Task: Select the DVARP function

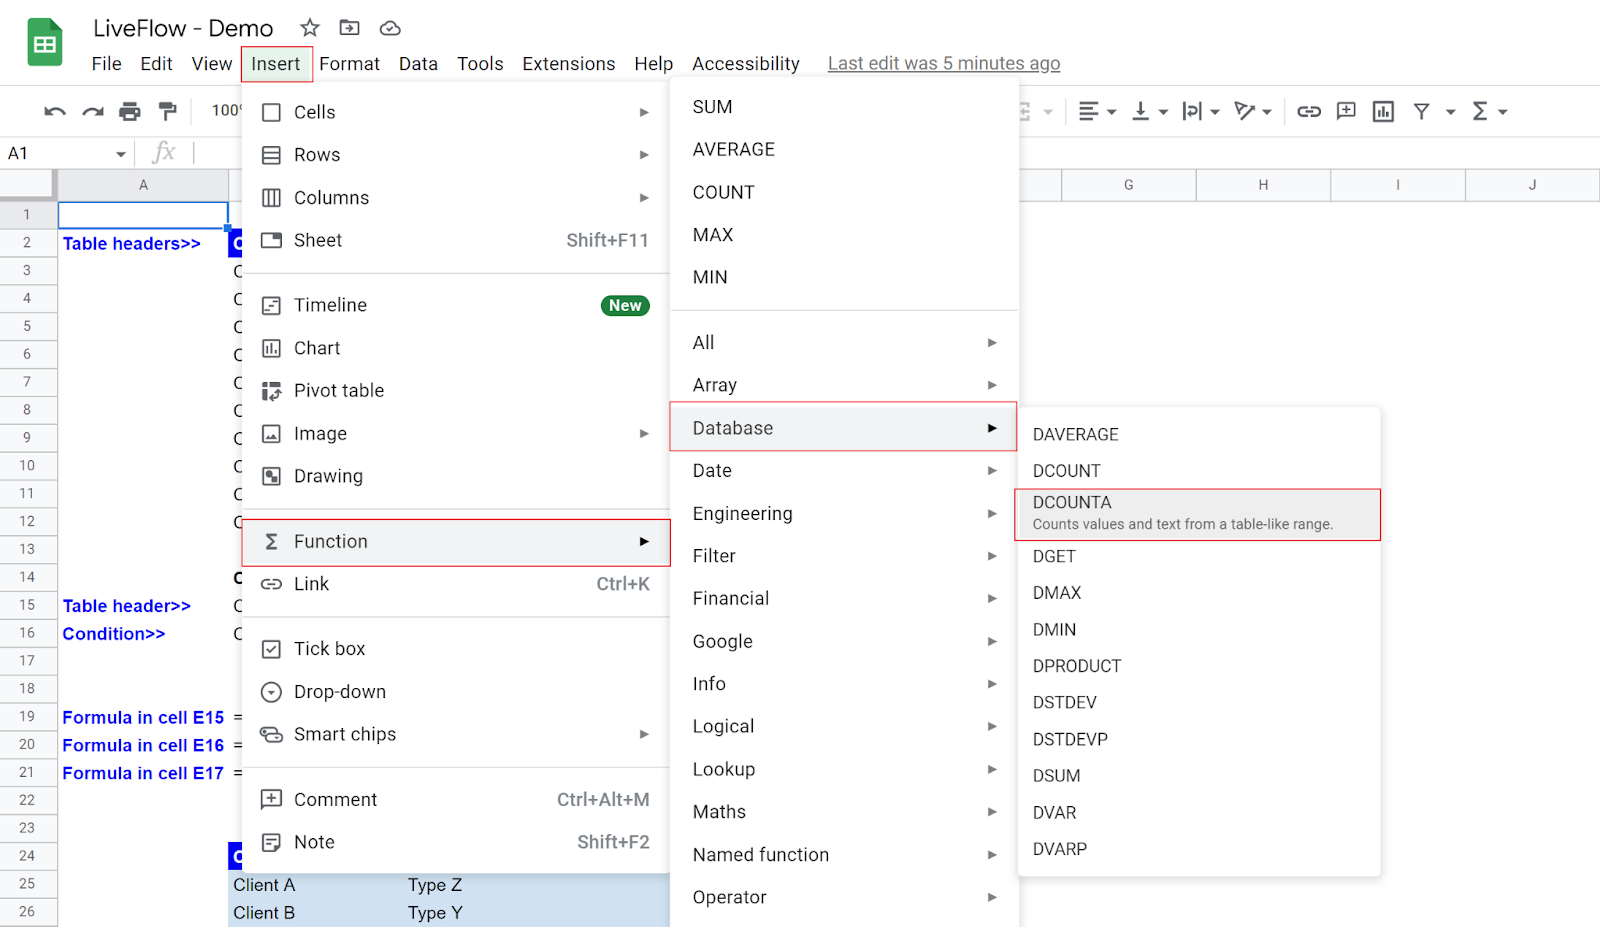Action: [1198, 849]
